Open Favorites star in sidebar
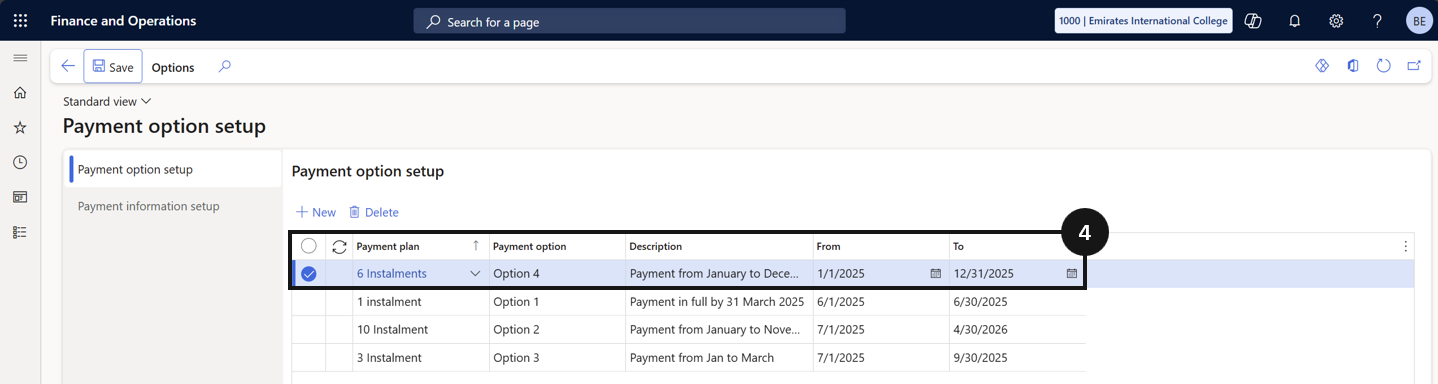Image resolution: width=1438 pixels, height=384 pixels. pyautogui.click(x=20, y=128)
